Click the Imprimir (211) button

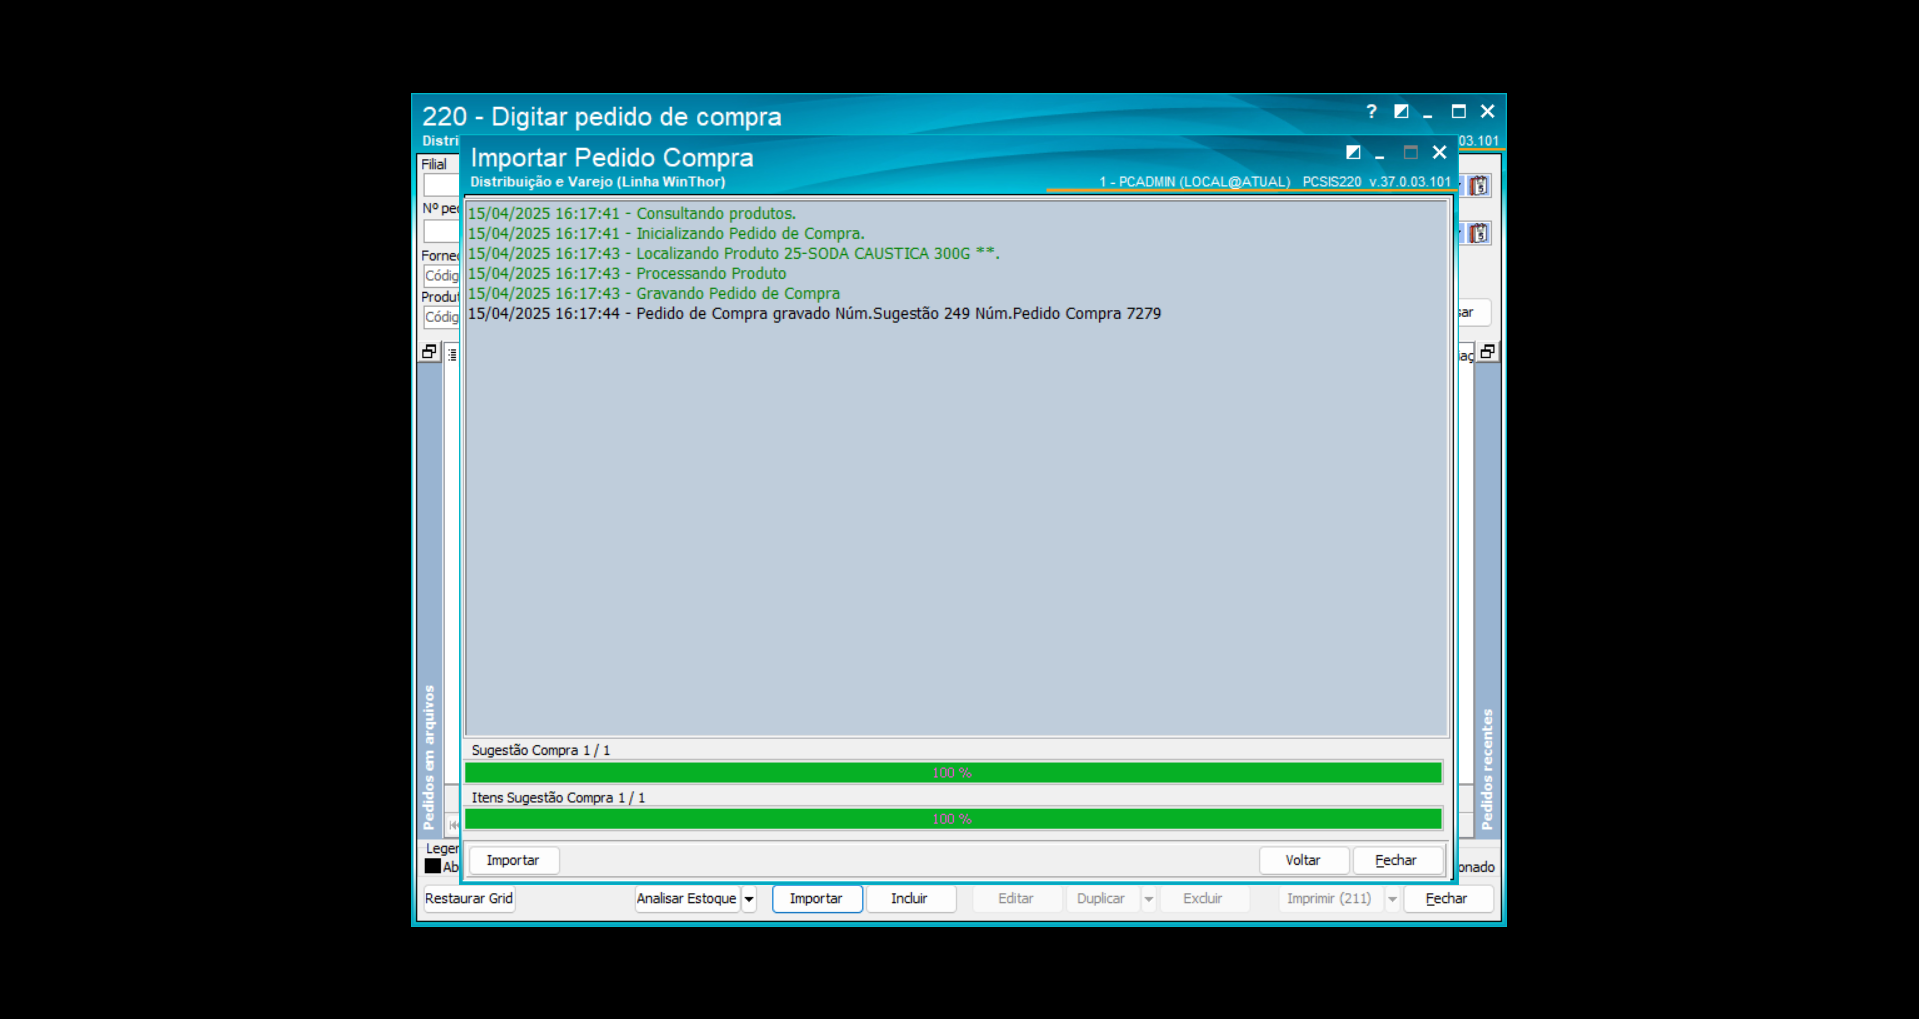click(1329, 898)
